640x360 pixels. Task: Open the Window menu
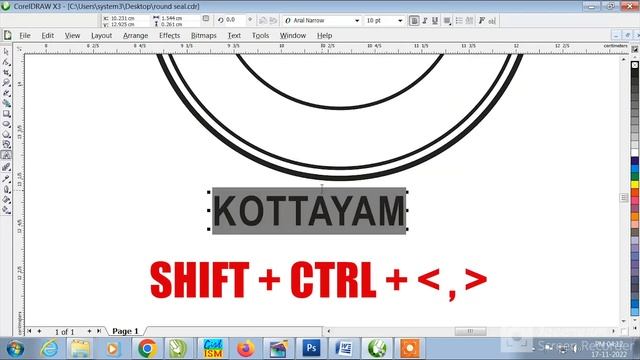pyautogui.click(x=293, y=36)
